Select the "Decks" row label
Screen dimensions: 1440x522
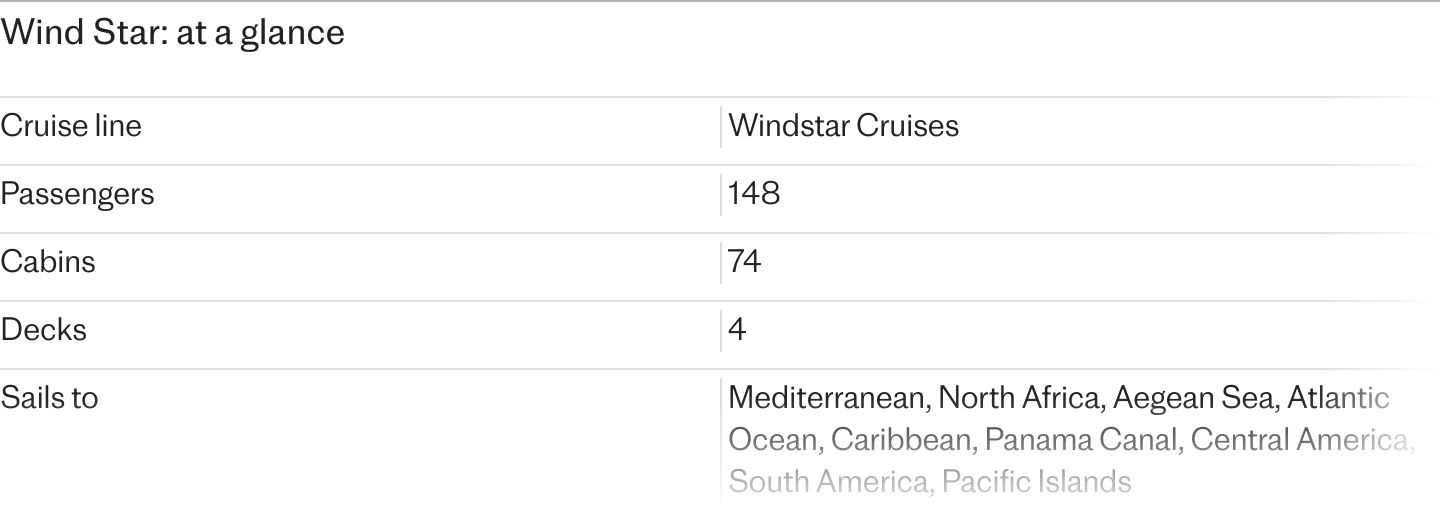click(x=44, y=329)
